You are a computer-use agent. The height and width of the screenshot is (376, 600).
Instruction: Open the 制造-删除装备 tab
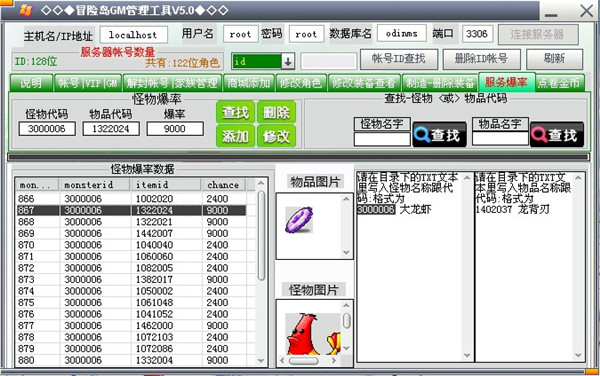coord(440,83)
